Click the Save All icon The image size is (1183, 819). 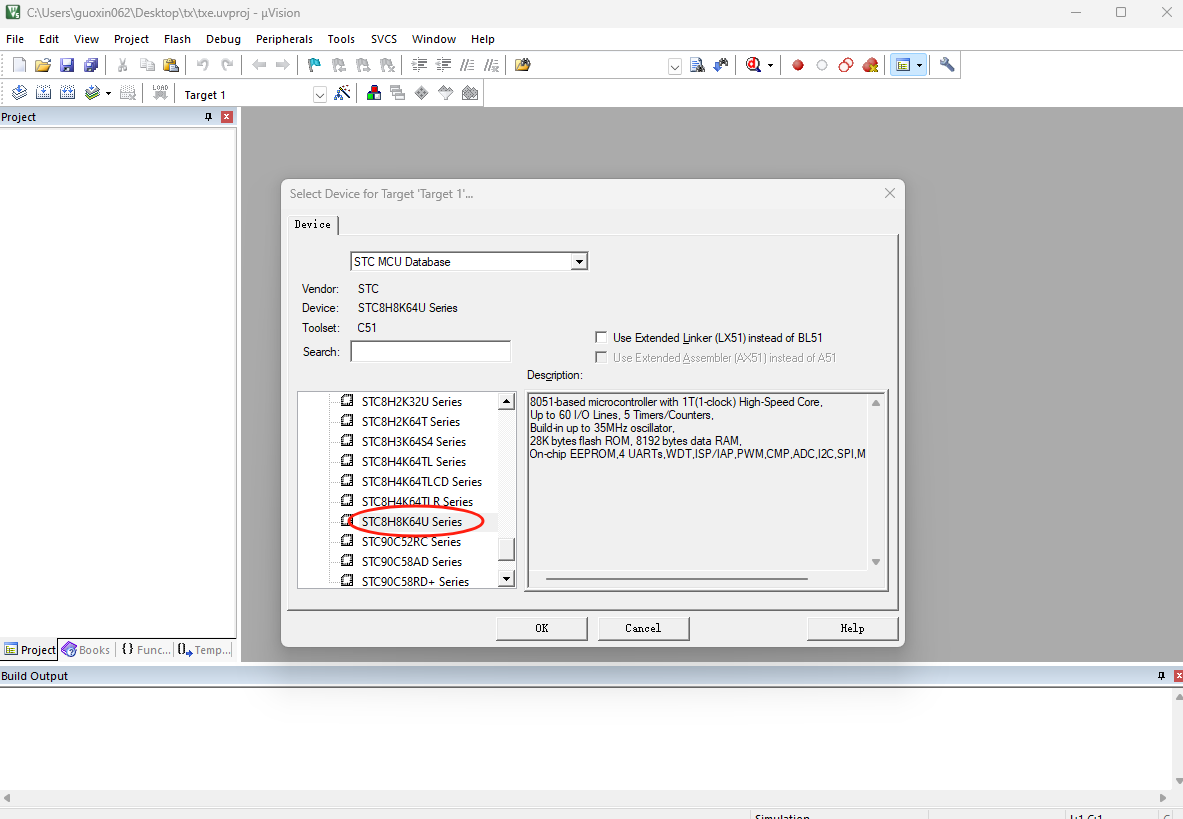(91, 65)
